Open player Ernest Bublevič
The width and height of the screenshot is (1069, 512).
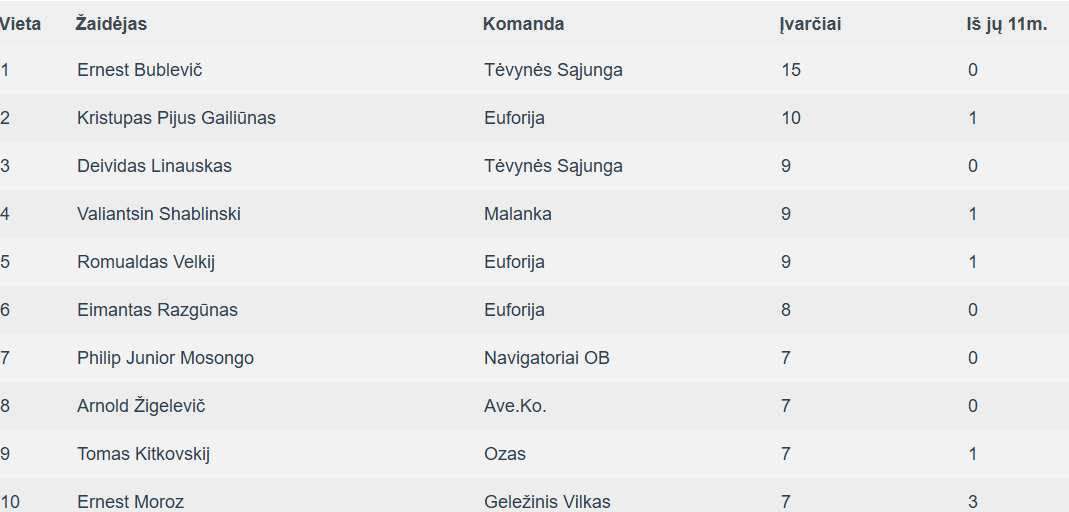coord(140,70)
